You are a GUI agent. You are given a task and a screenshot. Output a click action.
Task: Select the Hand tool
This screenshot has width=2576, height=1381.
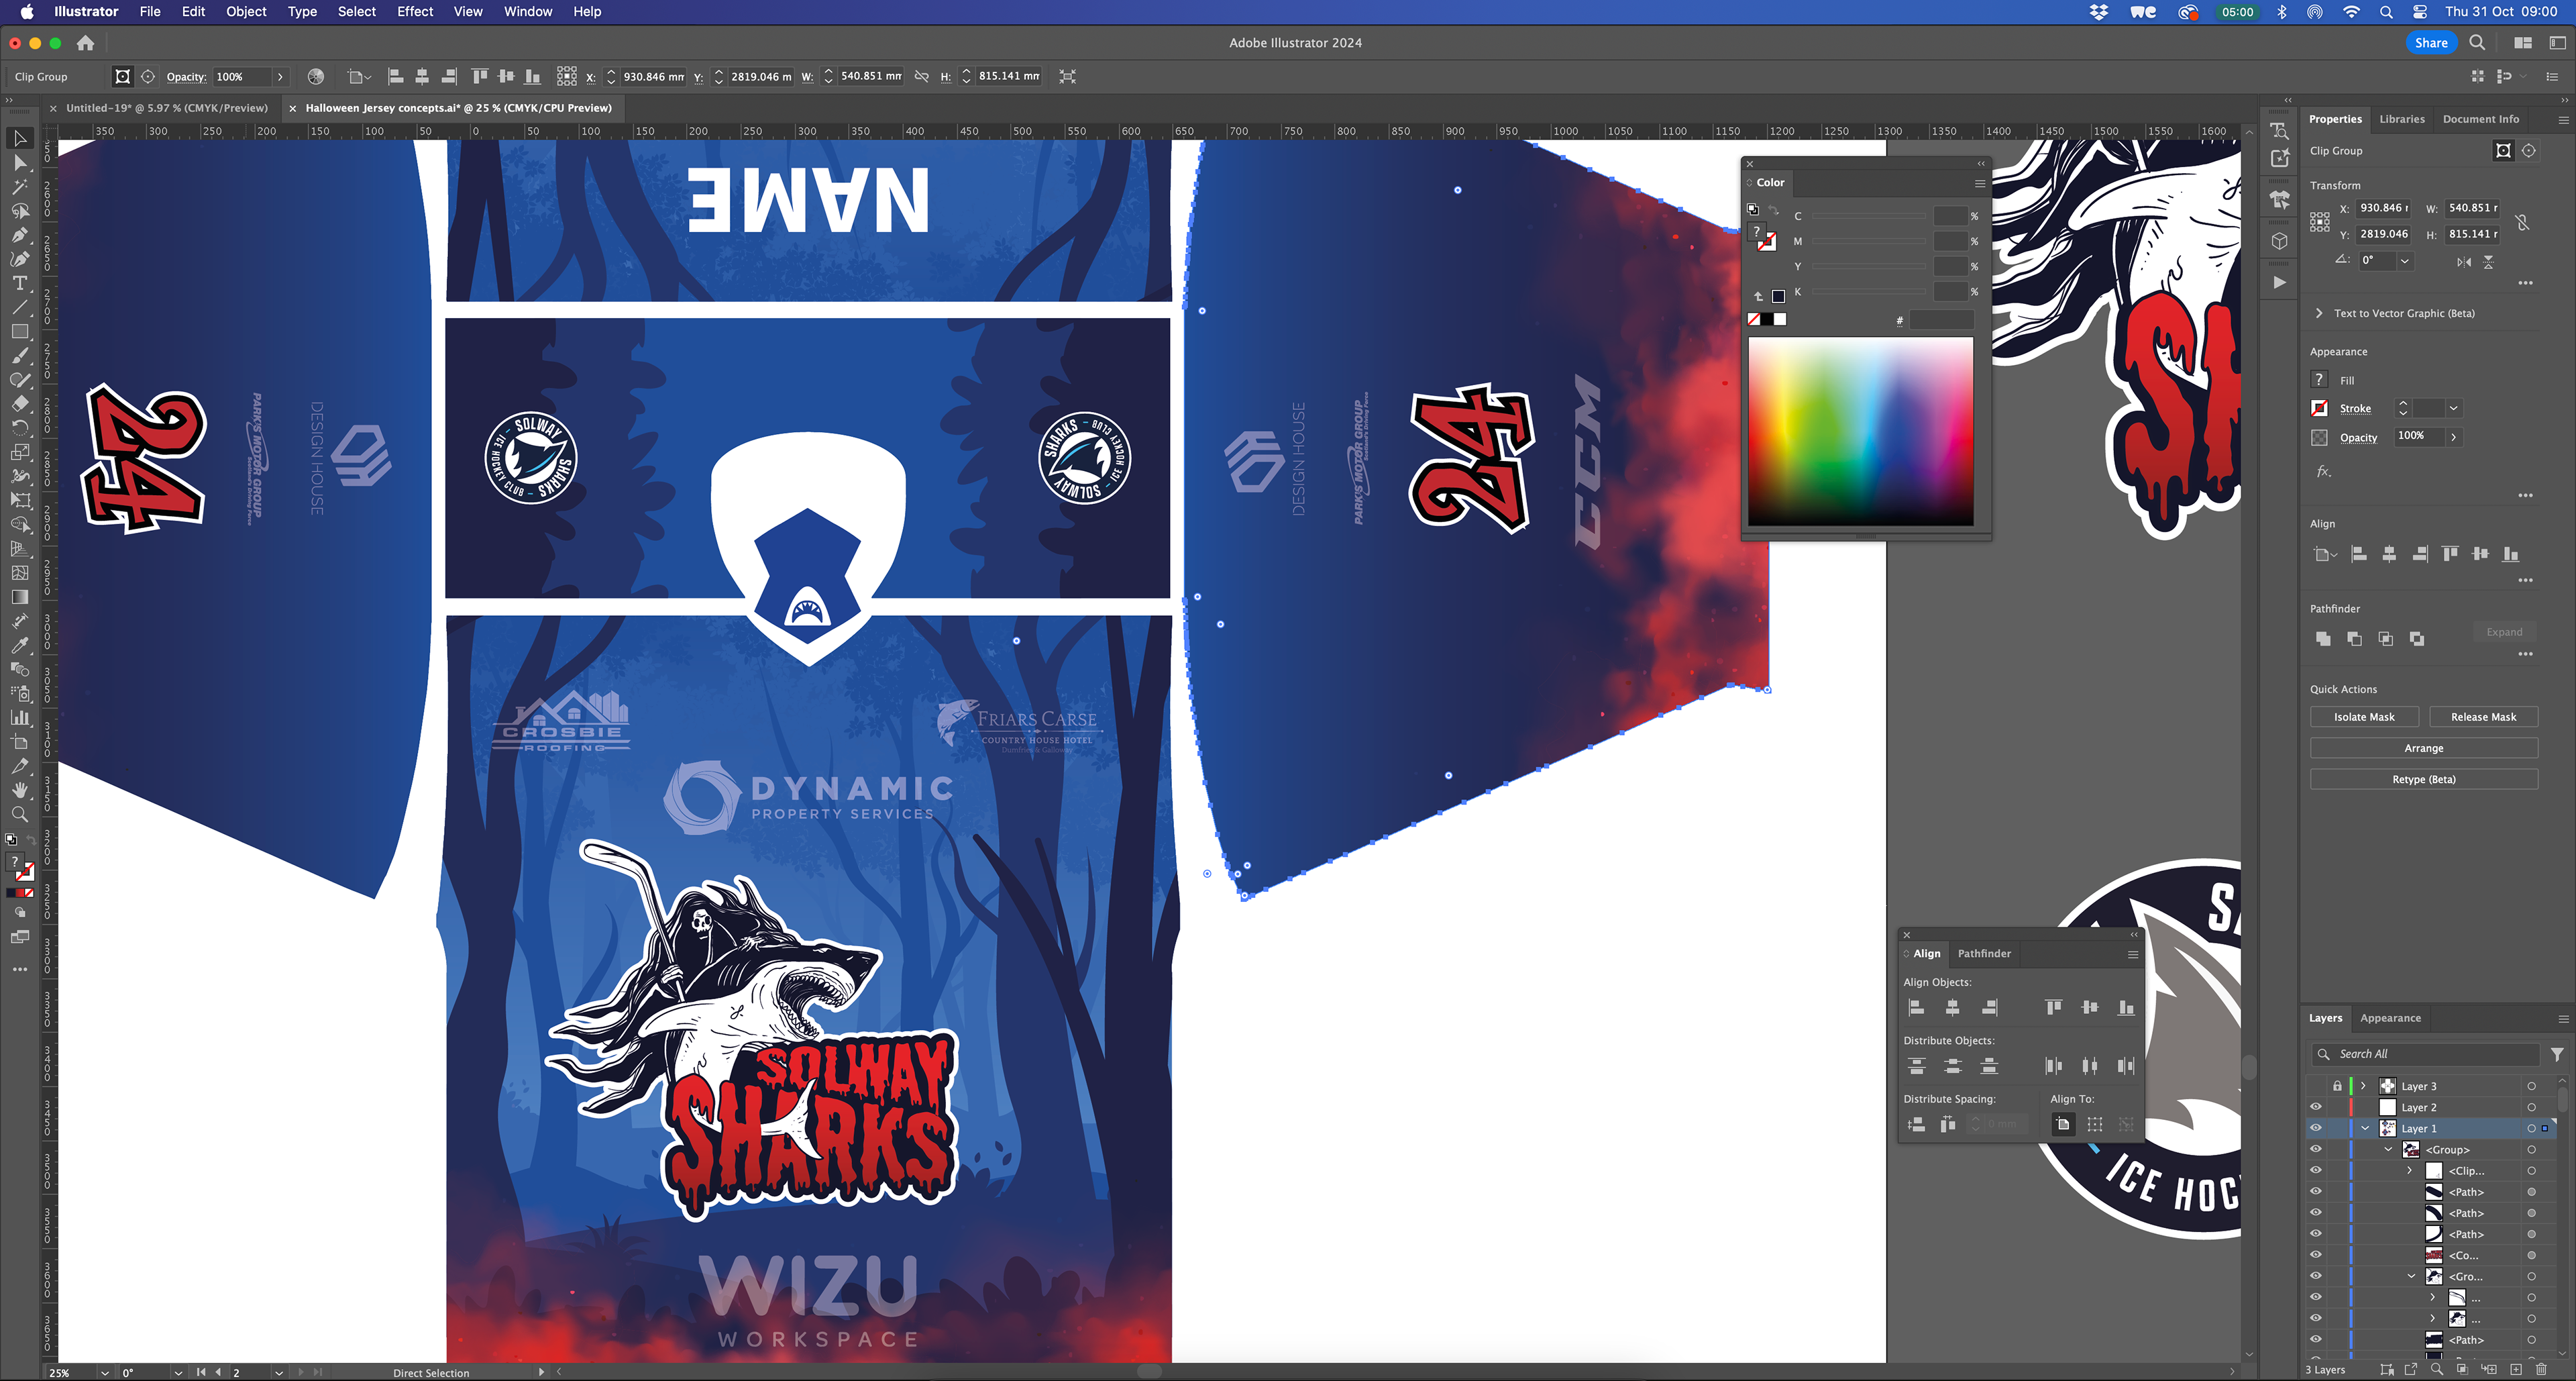click(19, 790)
